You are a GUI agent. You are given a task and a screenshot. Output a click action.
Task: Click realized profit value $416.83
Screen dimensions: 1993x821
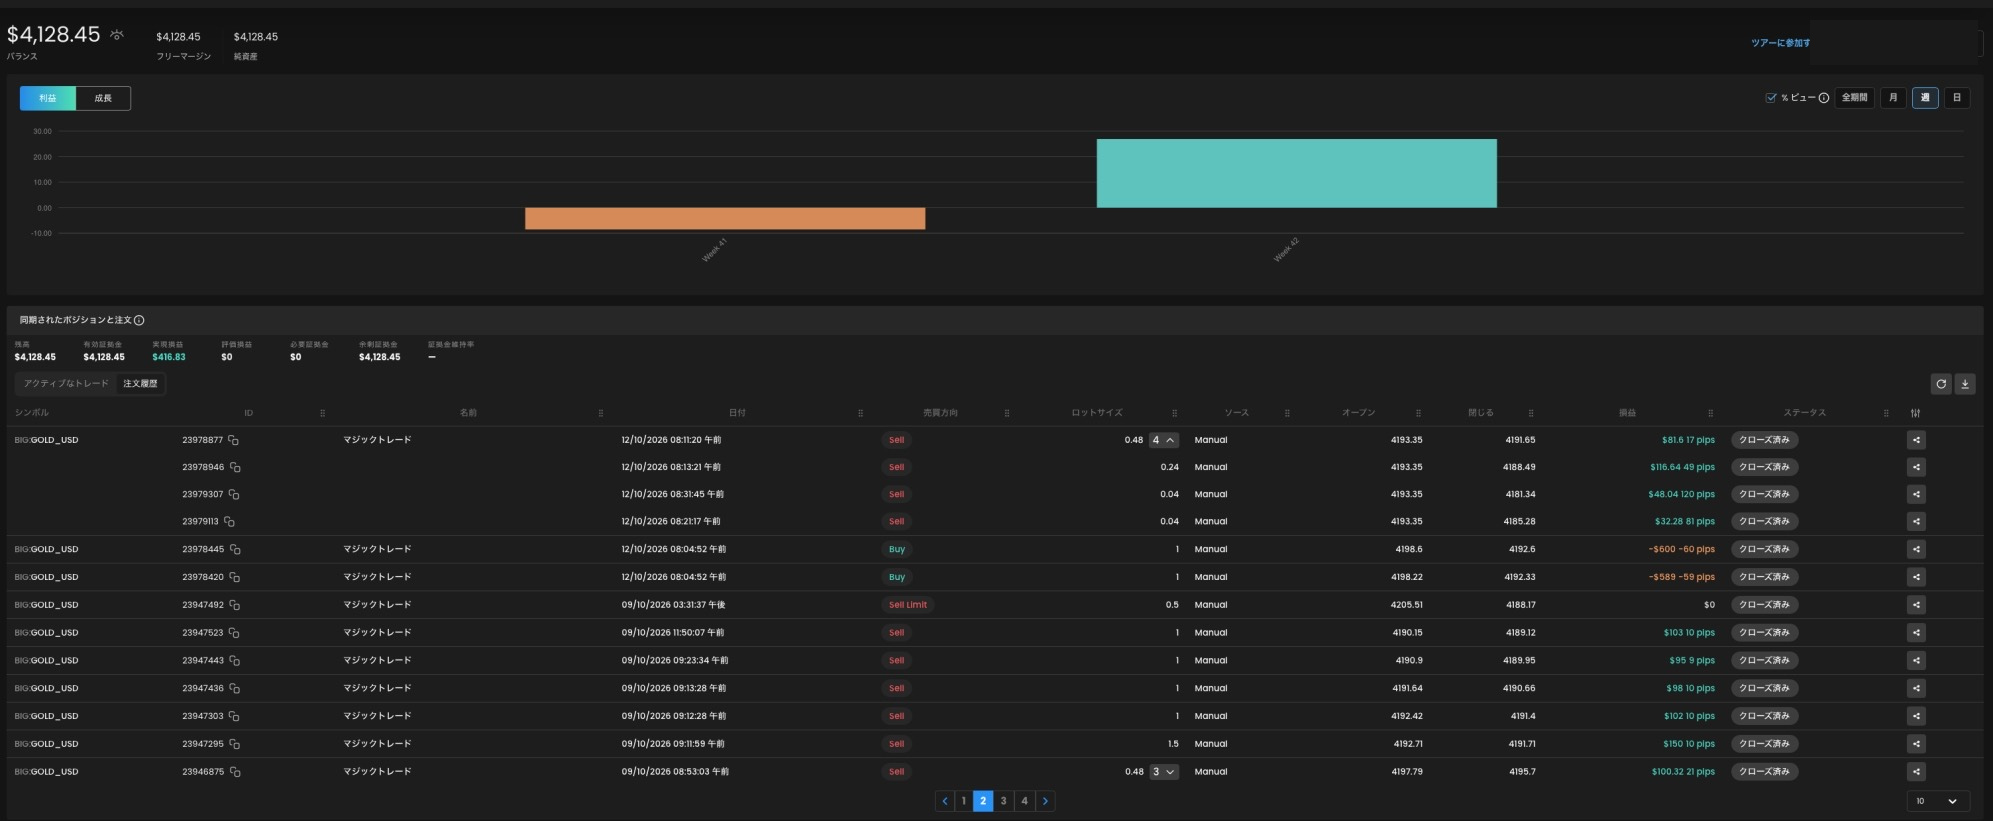pyautogui.click(x=169, y=357)
